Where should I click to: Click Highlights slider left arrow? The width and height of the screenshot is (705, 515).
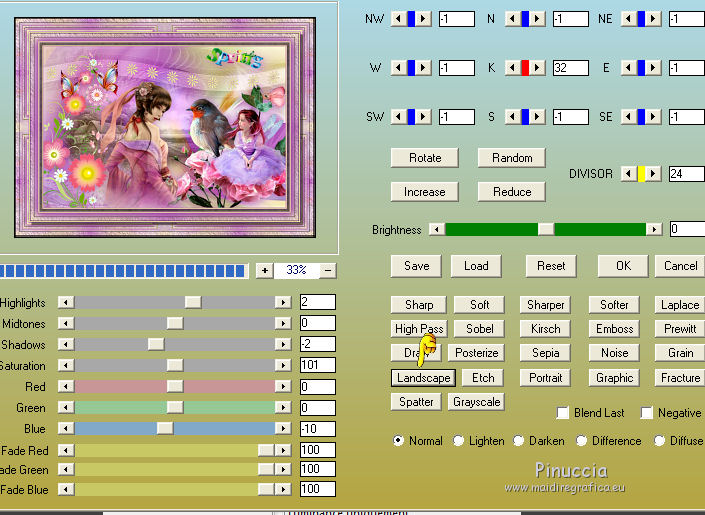coord(66,302)
